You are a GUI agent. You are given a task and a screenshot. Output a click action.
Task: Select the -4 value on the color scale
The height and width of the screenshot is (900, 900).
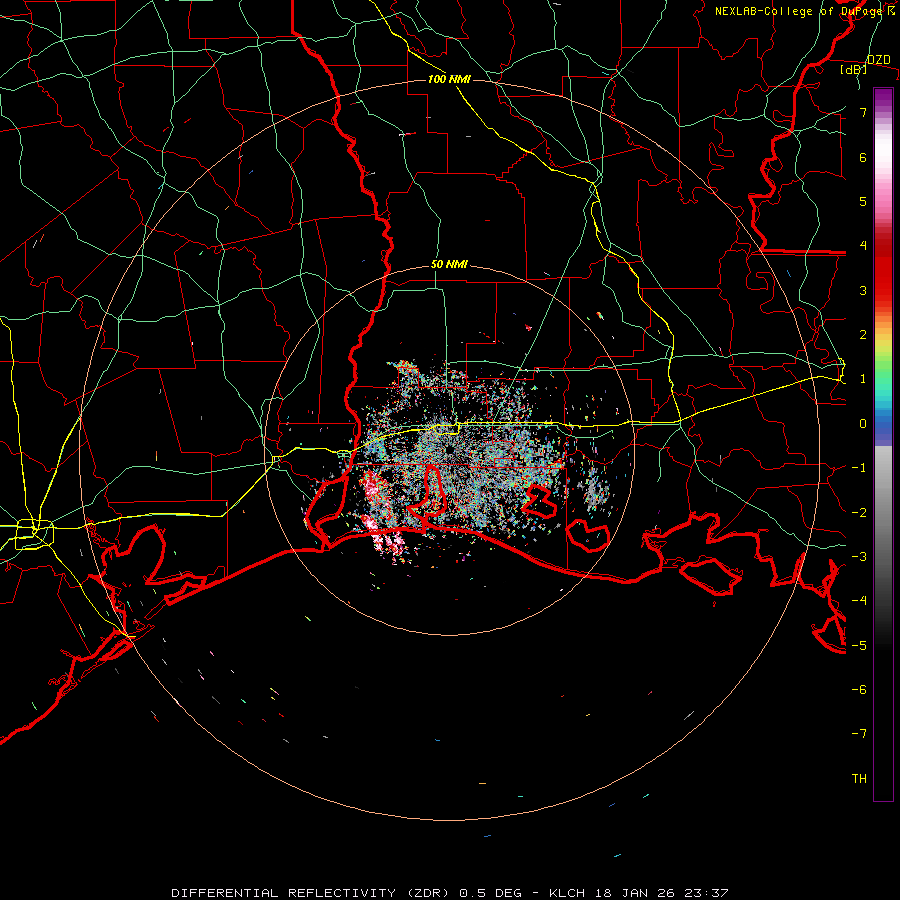coord(859,600)
